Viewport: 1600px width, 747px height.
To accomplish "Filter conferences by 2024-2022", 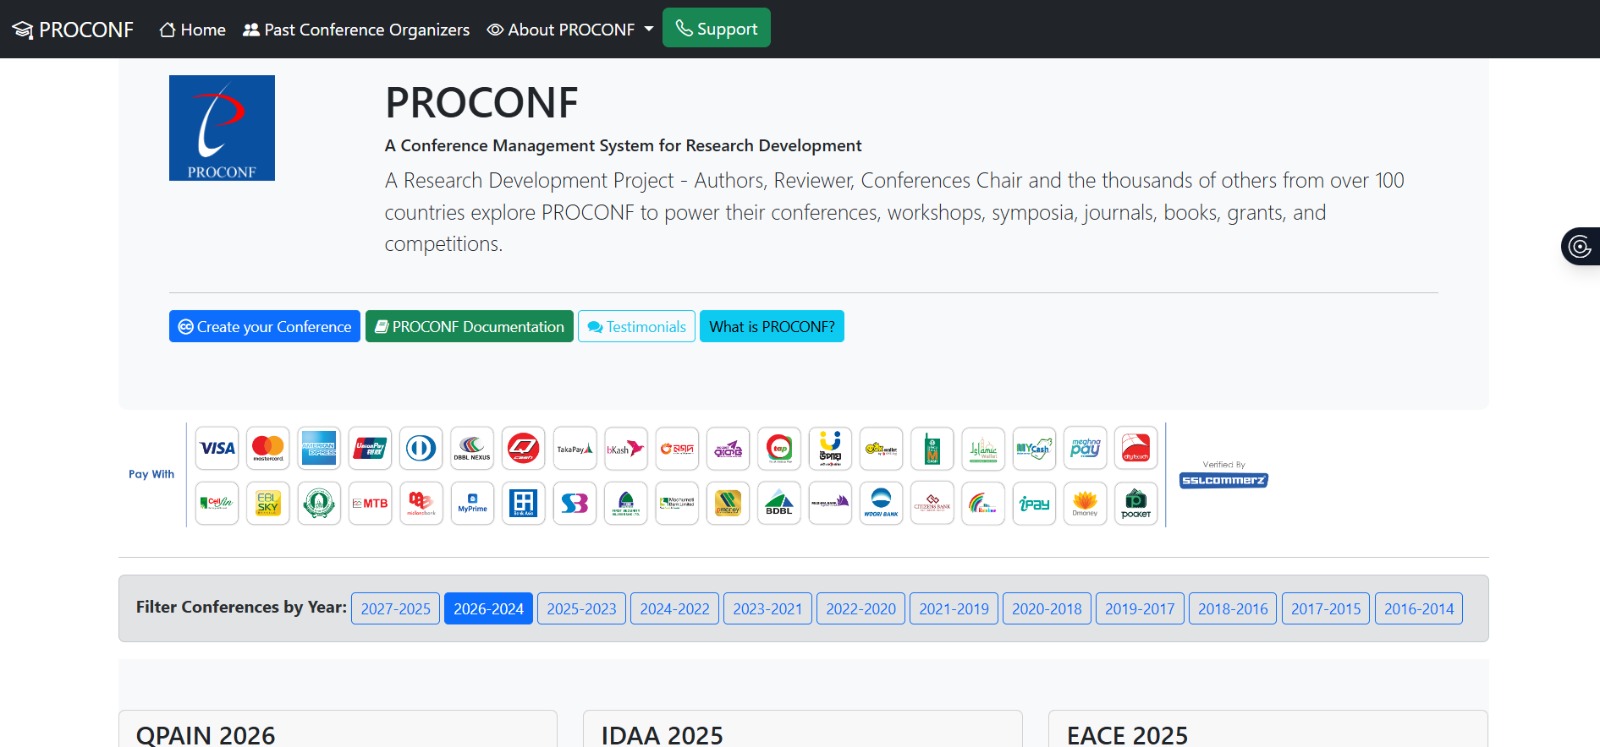I will 675,608.
